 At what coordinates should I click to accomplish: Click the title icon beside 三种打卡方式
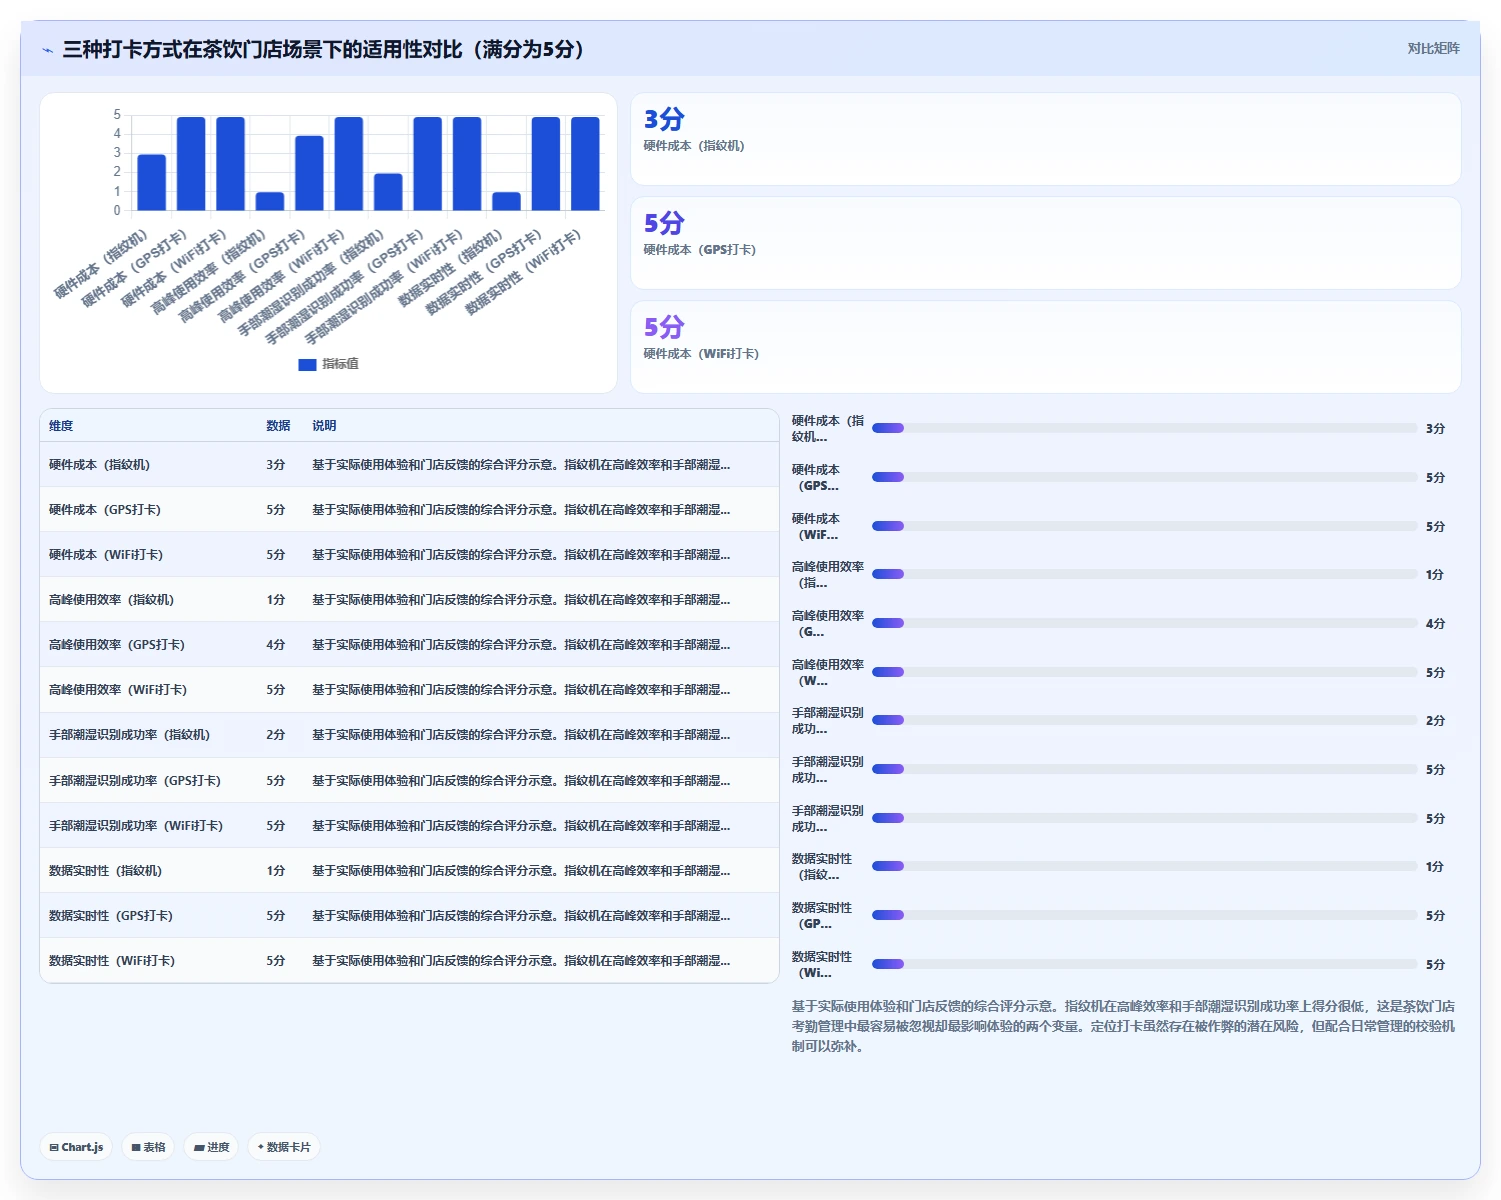[x=48, y=50]
